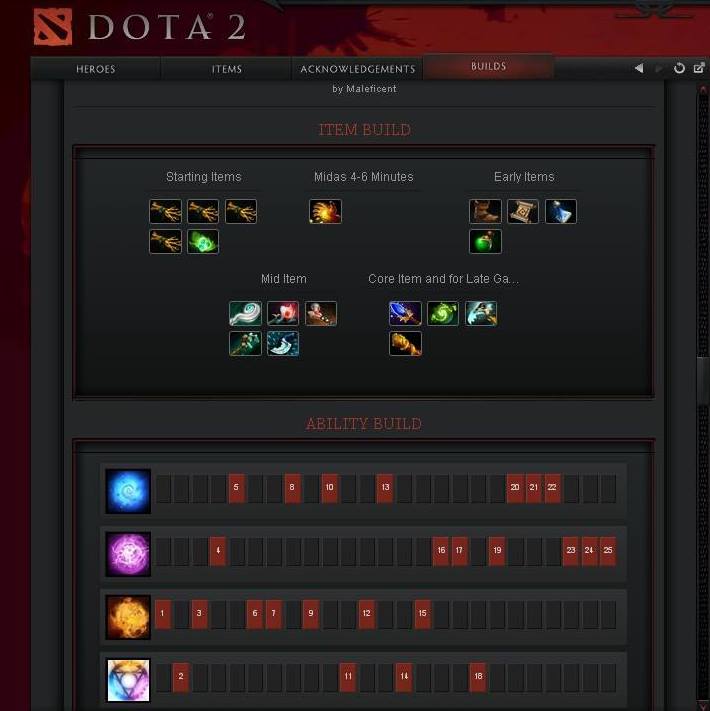Image resolution: width=710 pixels, height=711 pixels.
Task: Click the blue Quas orb ability icon
Action: click(128, 491)
